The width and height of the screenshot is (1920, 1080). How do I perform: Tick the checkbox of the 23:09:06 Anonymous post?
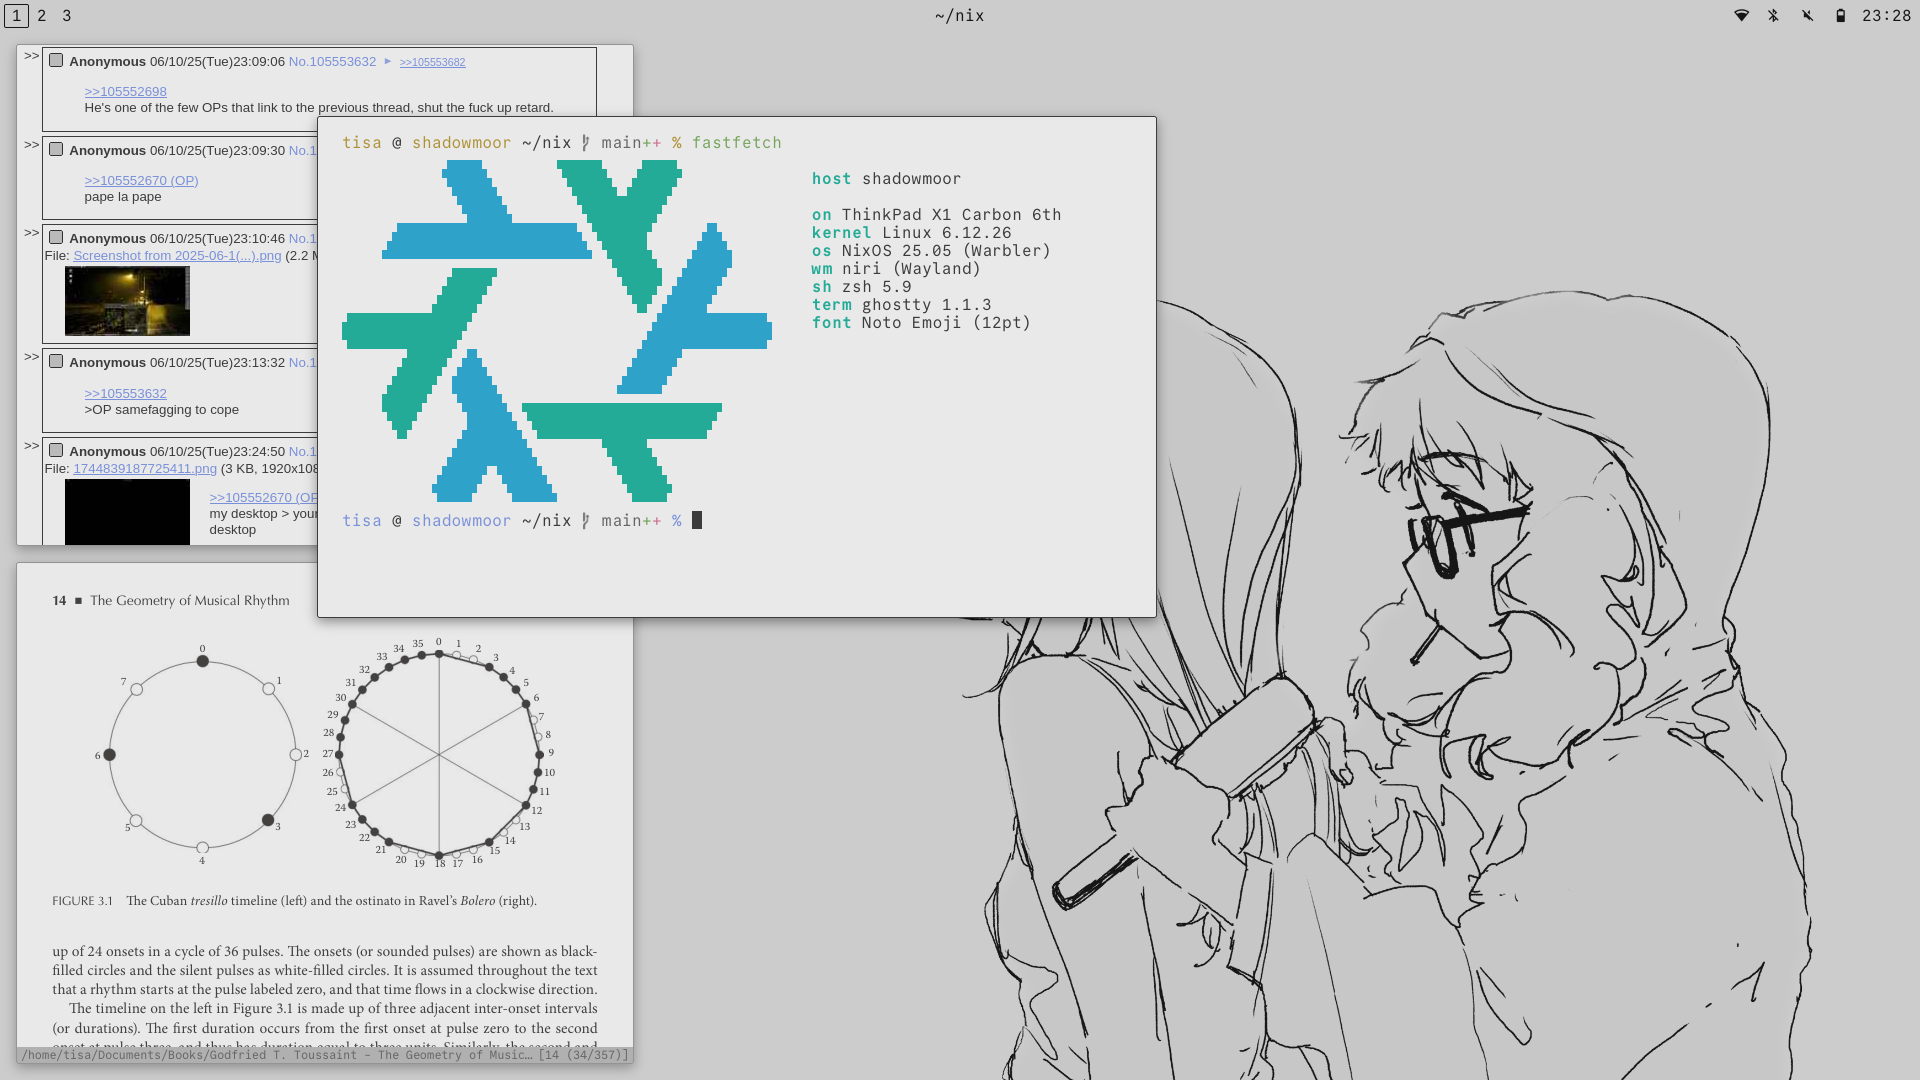(x=56, y=61)
